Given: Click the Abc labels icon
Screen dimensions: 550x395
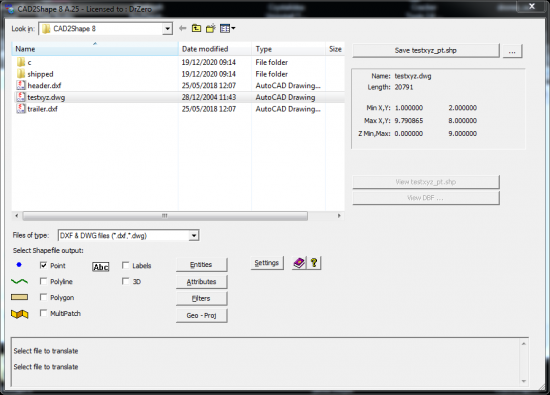Looking at the screenshot, I should click(x=101, y=267).
